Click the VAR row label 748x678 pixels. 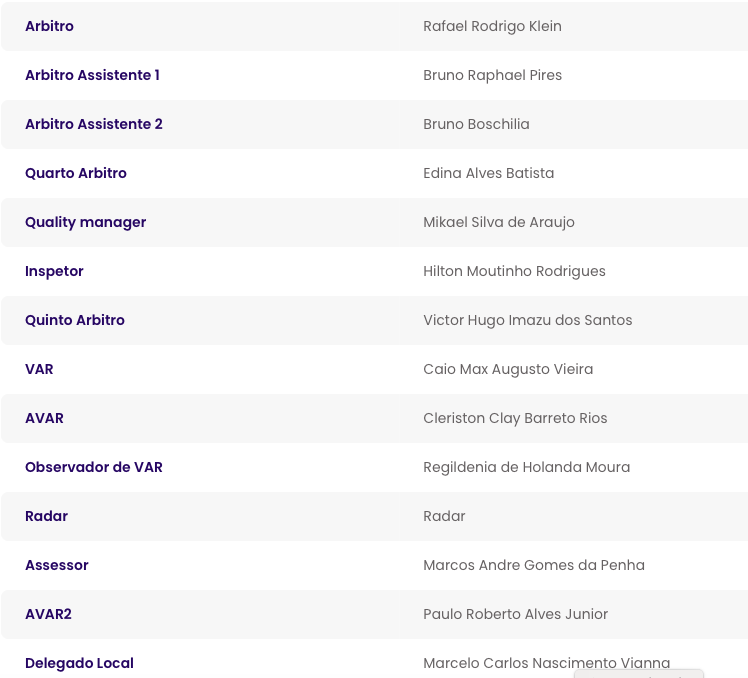(39, 369)
